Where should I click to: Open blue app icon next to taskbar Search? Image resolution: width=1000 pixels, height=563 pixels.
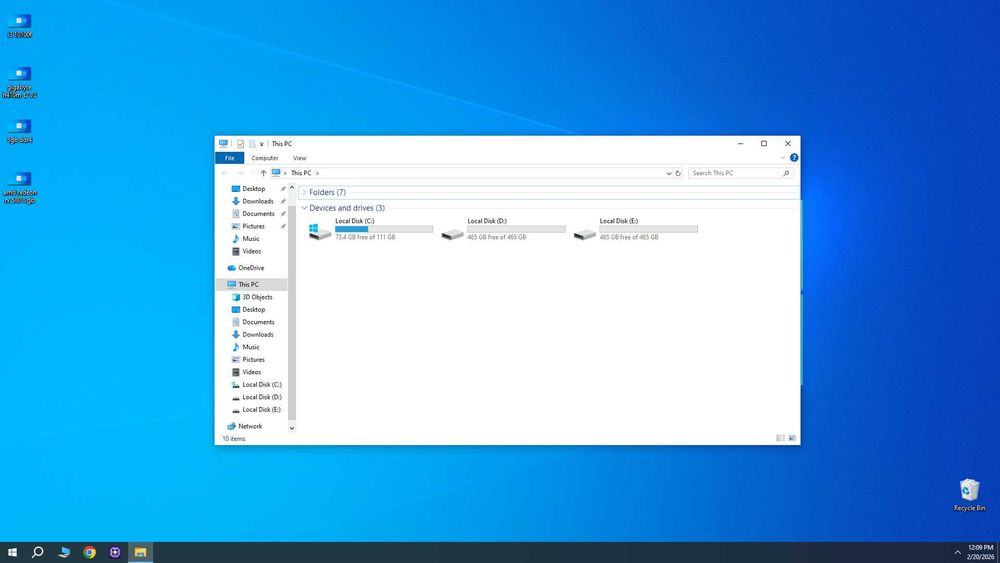pos(64,552)
